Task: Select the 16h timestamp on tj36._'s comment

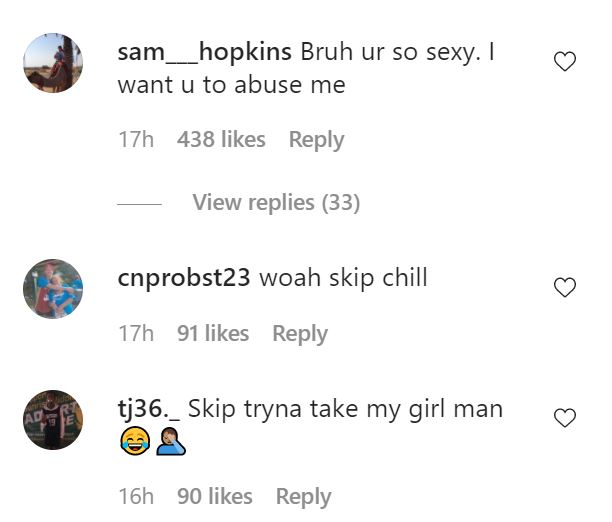Action: point(136,496)
